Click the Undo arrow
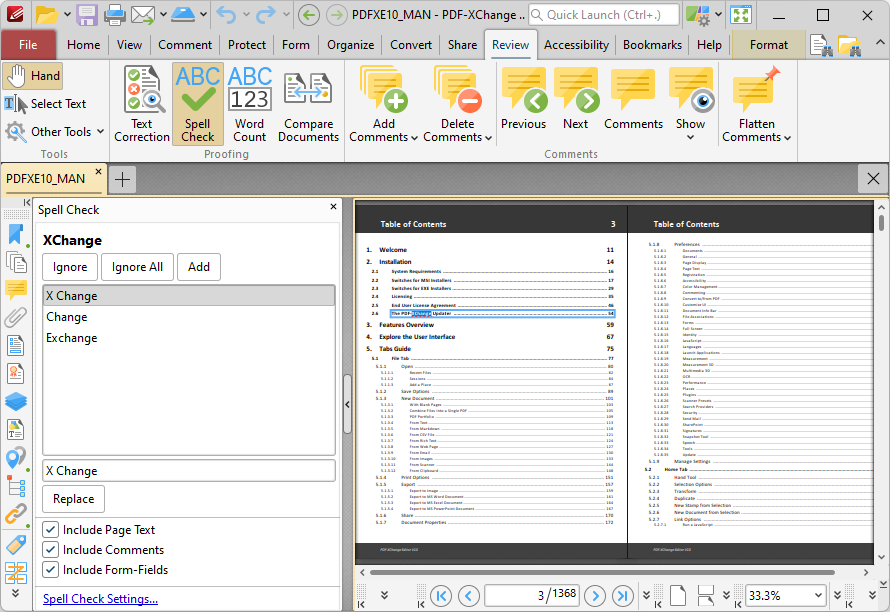 pos(226,15)
